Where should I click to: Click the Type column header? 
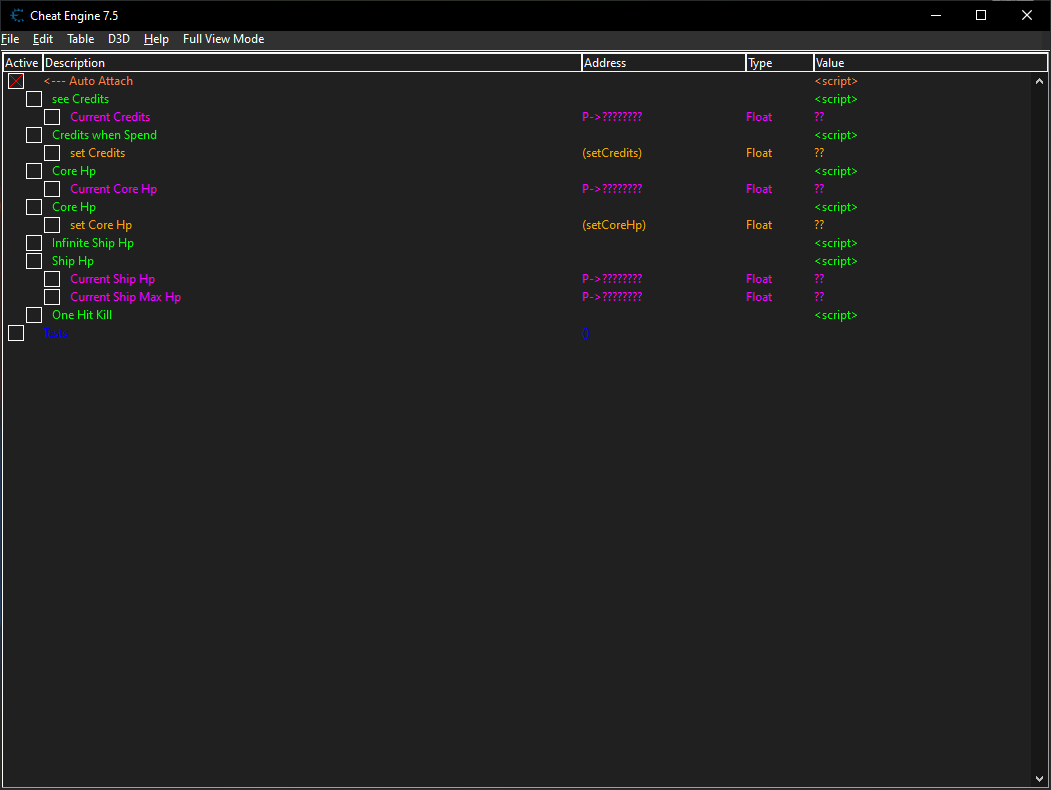tap(780, 63)
